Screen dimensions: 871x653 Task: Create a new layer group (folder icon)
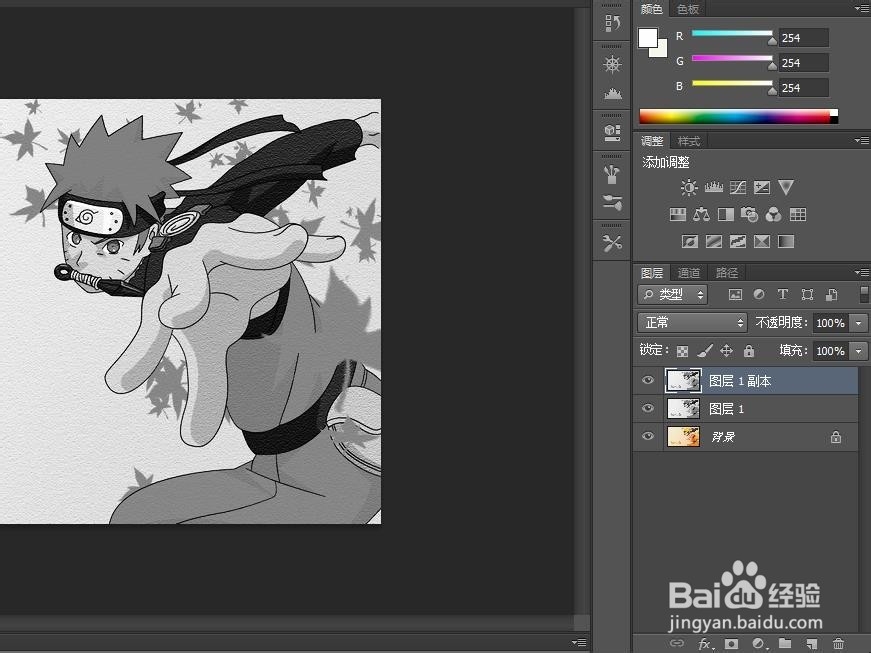pos(785,643)
